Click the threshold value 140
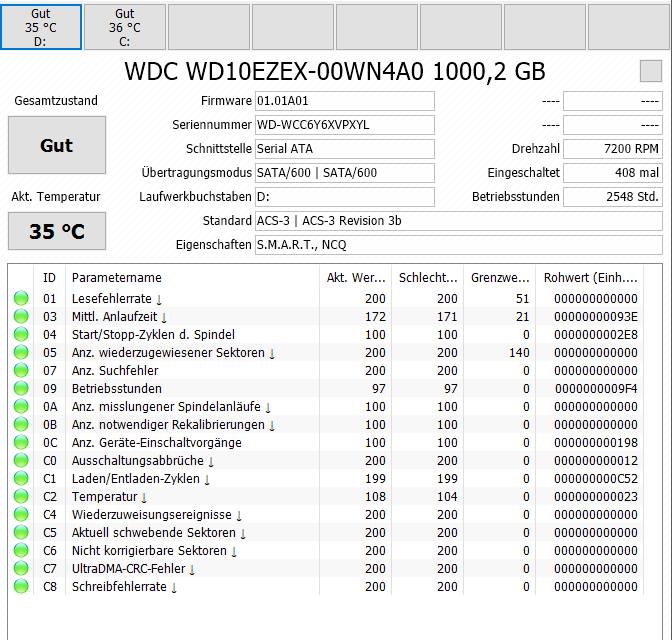 519,352
